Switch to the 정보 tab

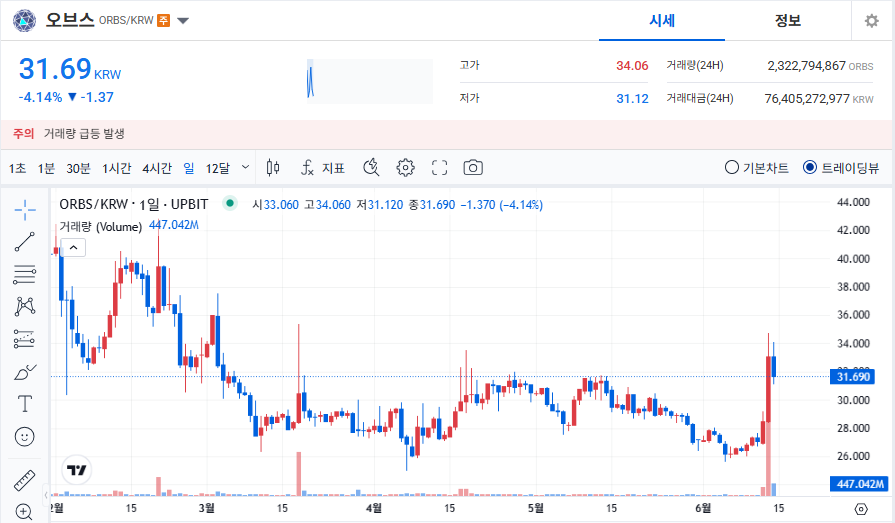point(788,21)
